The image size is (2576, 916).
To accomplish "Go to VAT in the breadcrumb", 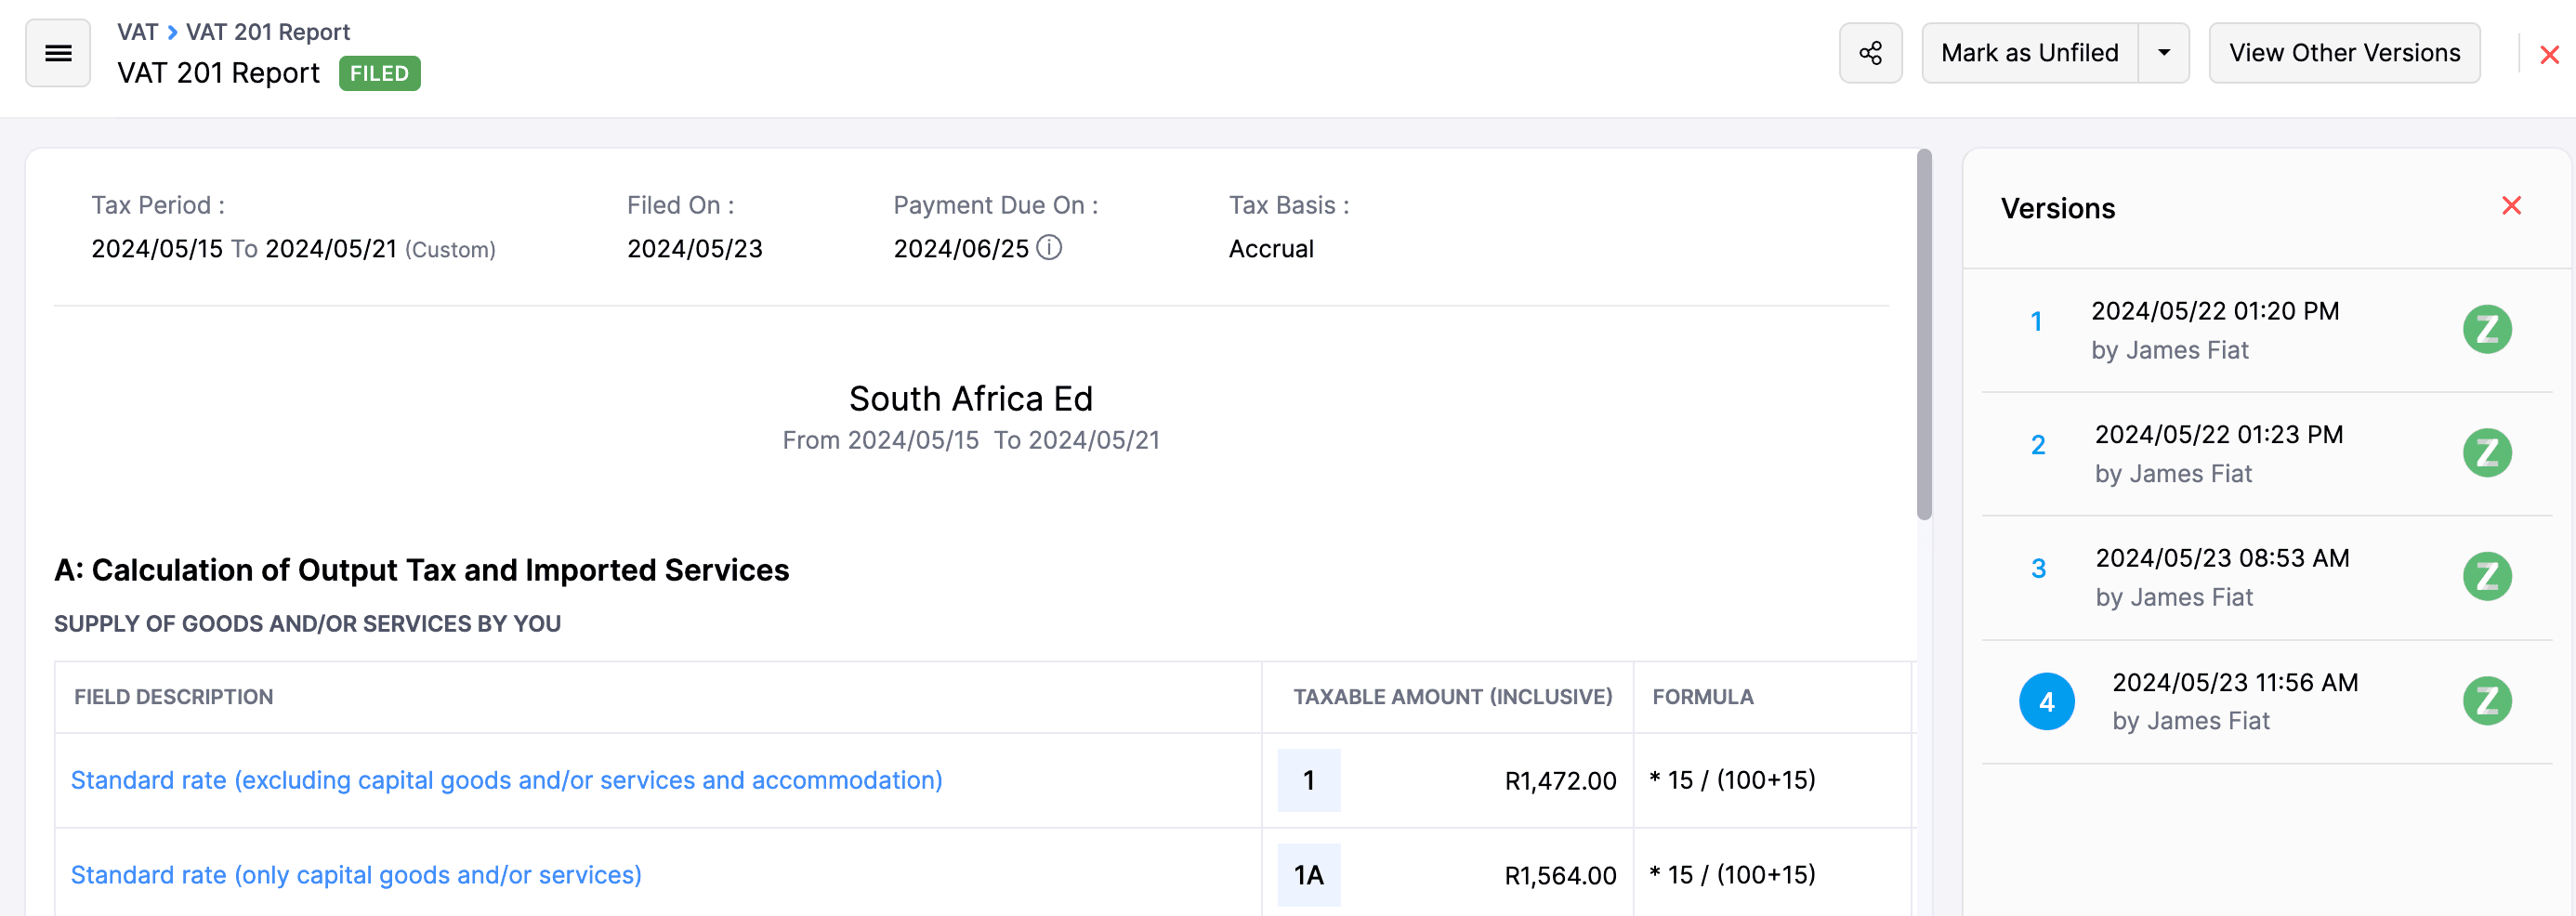I will click(137, 32).
